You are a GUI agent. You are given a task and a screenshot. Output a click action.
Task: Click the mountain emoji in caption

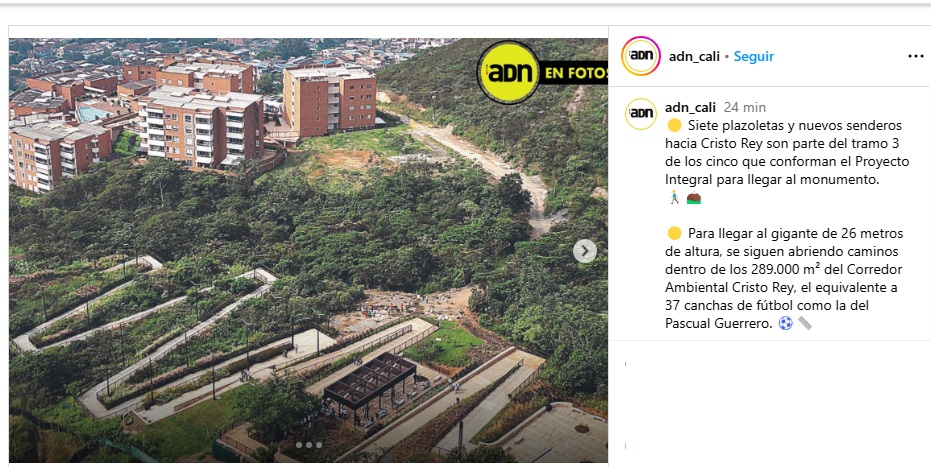point(694,198)
